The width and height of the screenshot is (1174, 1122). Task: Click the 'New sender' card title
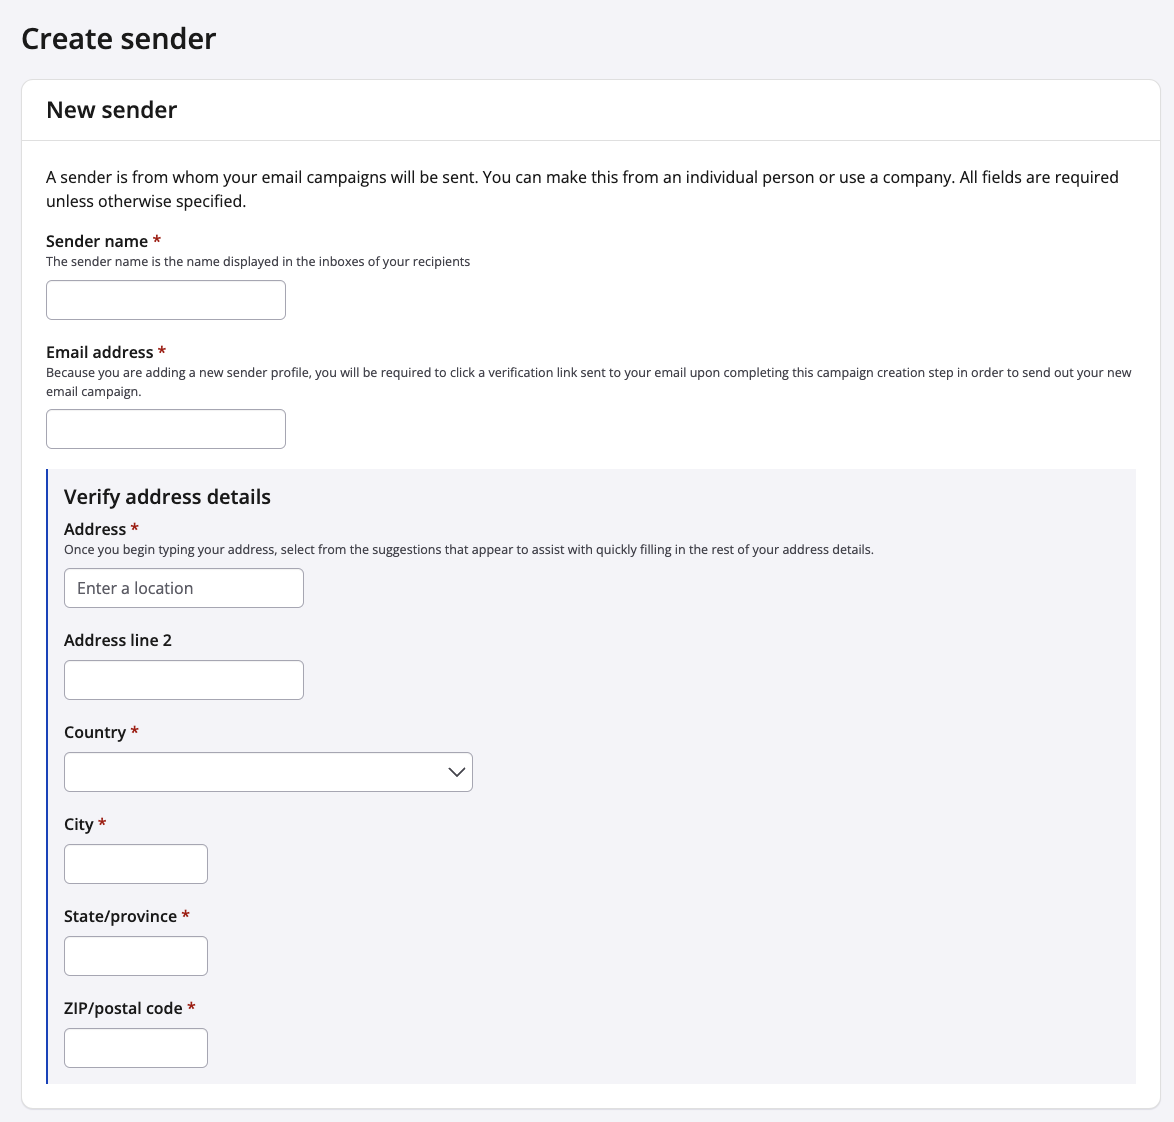pyautogui.click(x=112, y=110)
